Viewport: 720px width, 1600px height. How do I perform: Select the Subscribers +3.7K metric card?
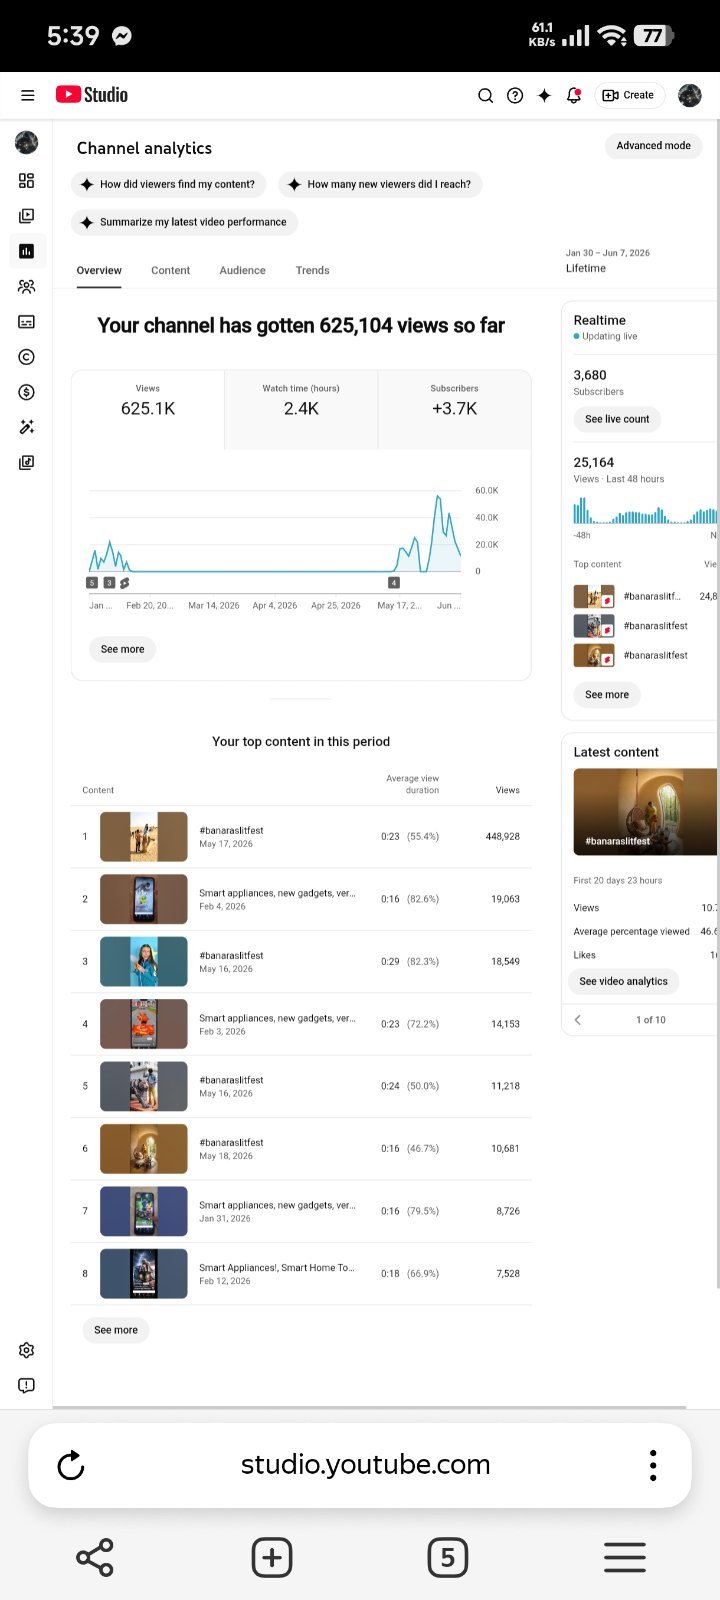[x=454, y=409]
